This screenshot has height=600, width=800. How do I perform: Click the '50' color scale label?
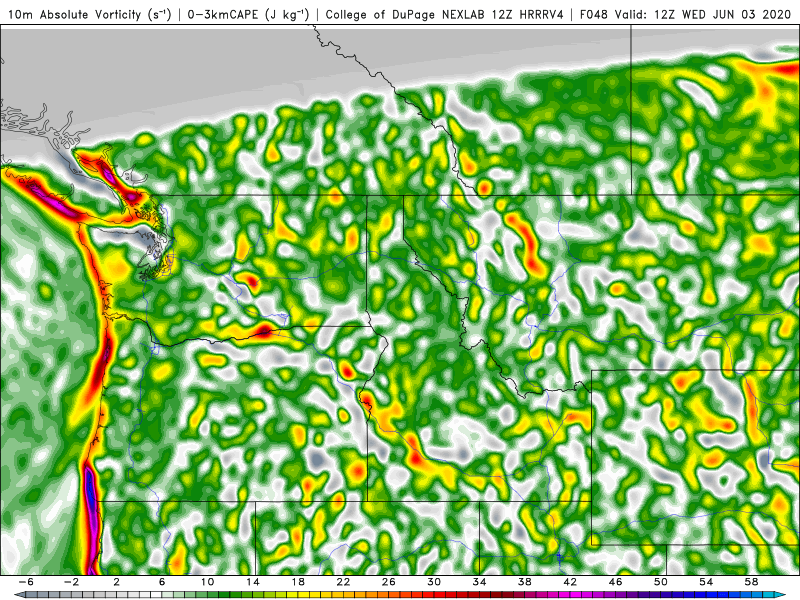click(661, 582)
